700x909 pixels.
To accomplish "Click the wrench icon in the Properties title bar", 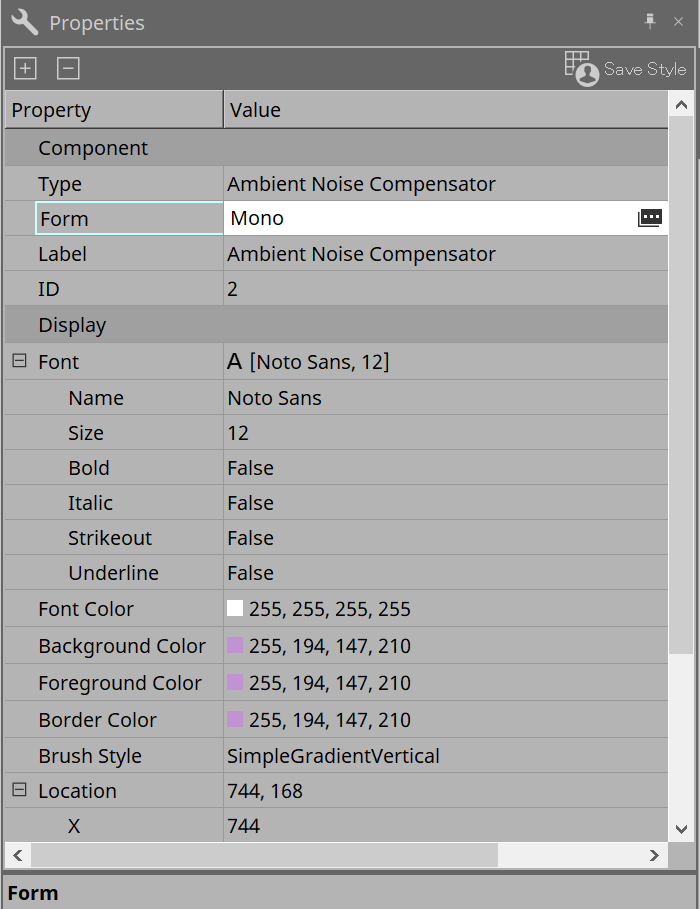I will tap(24, 21).
